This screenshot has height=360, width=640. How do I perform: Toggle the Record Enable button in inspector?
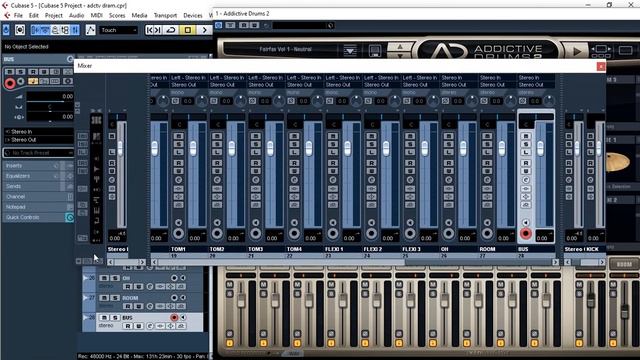click(10, 83)
